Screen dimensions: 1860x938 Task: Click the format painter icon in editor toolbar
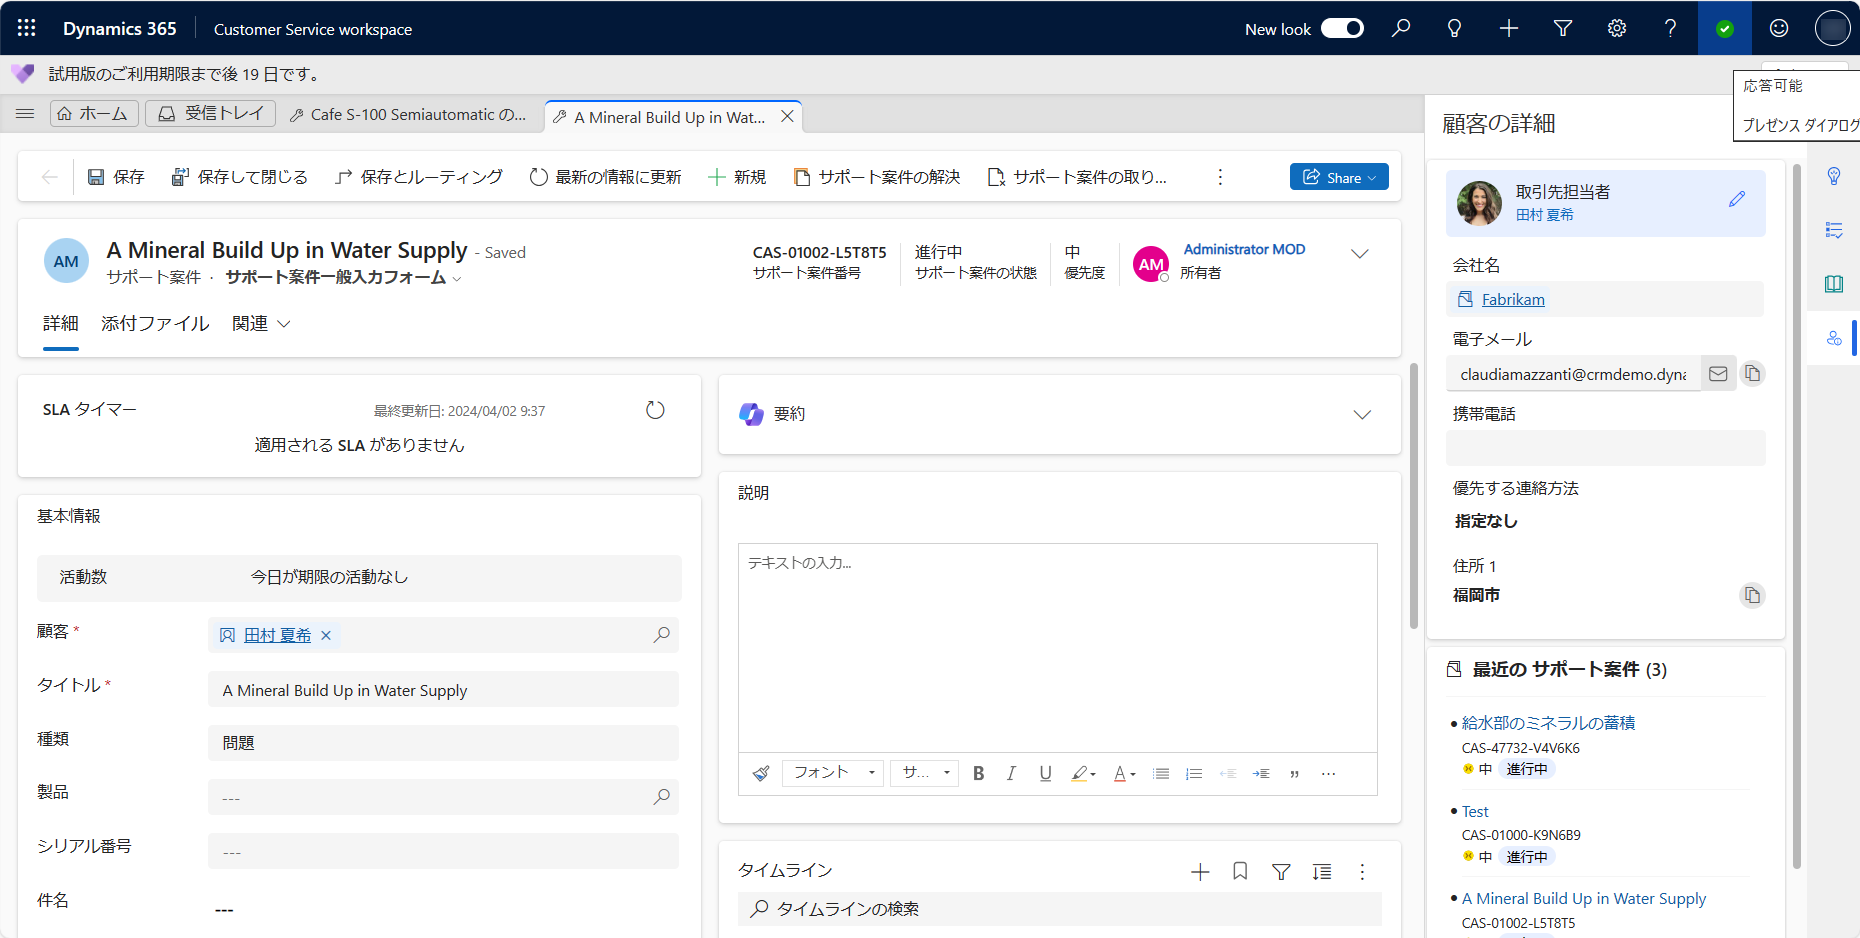point(761,773)
